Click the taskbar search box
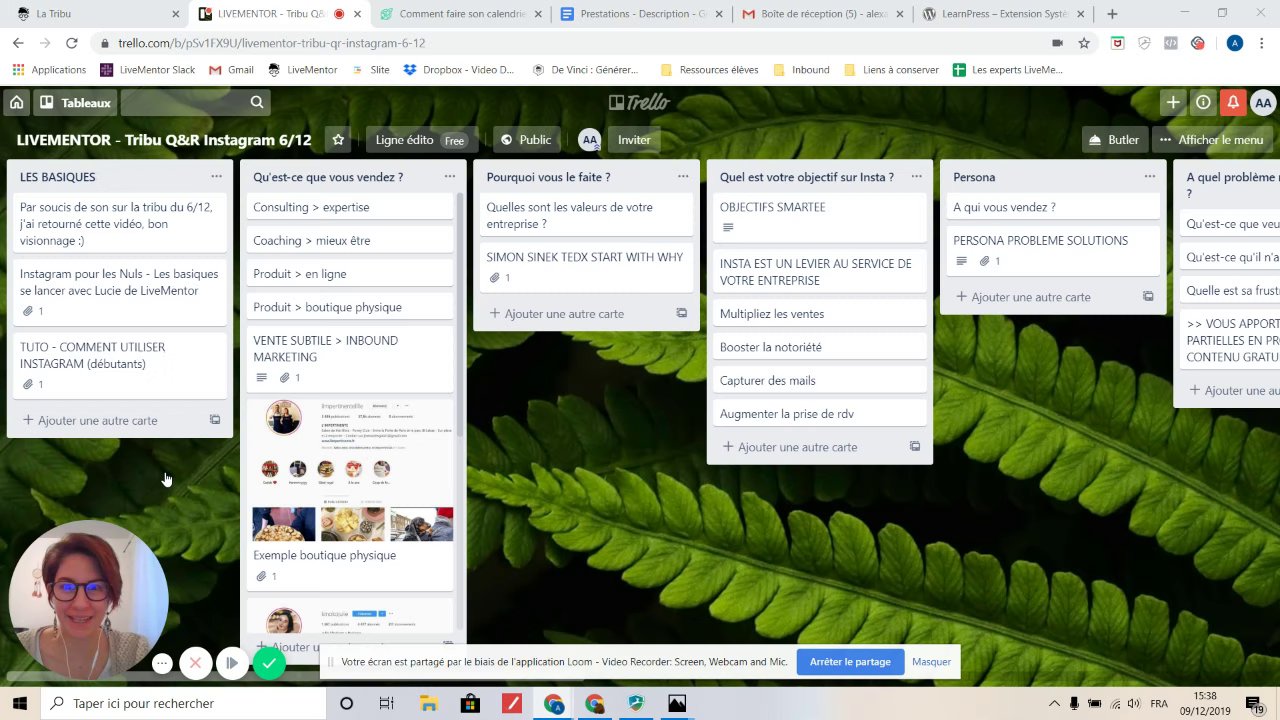Image resolution: width=1280 pixels, height=720 pixels. click(x=183, y=703)
